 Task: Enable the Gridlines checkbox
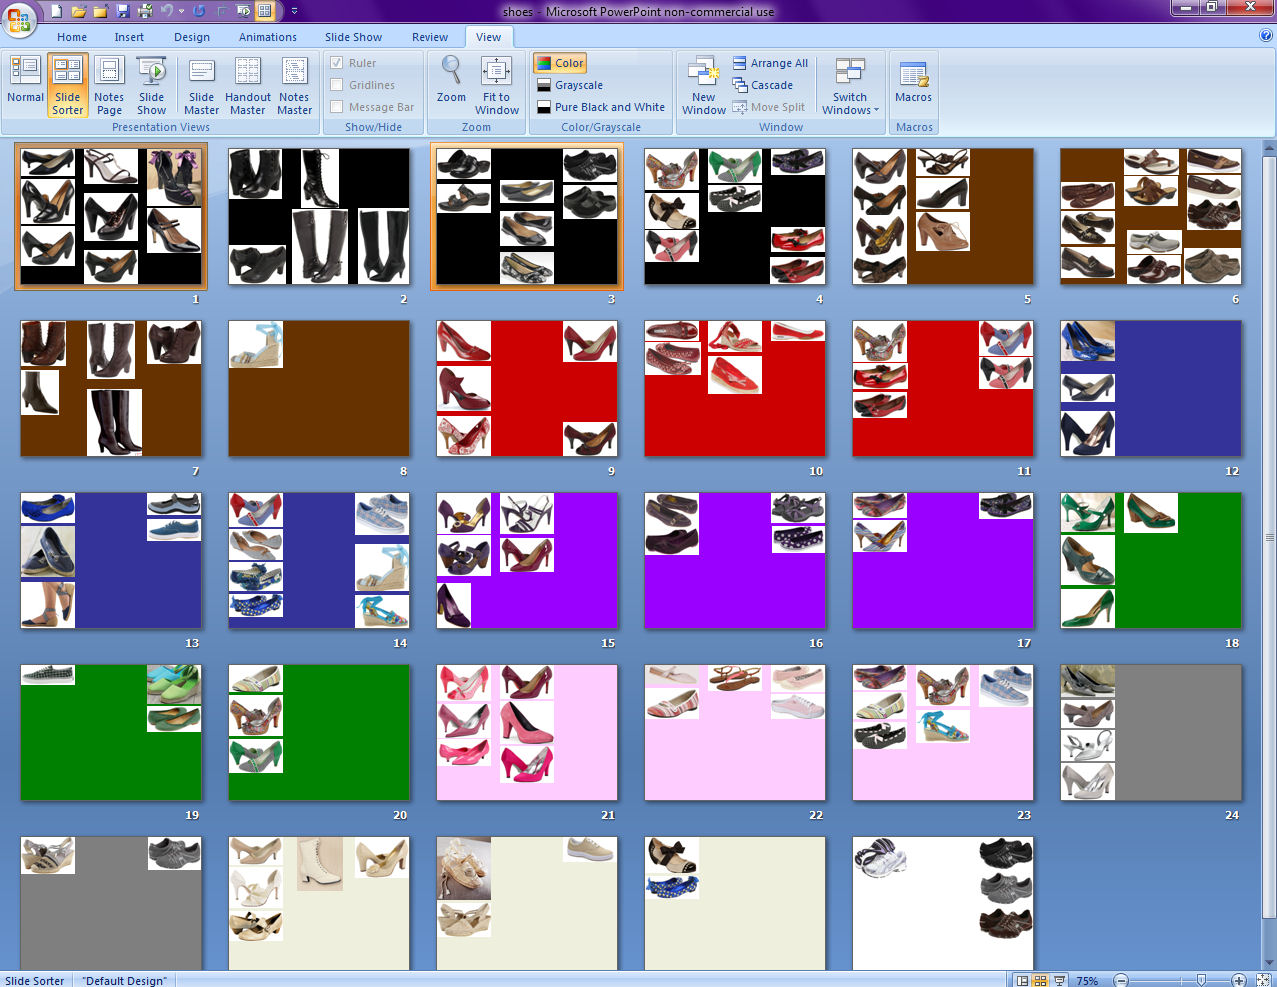[337, 85]
